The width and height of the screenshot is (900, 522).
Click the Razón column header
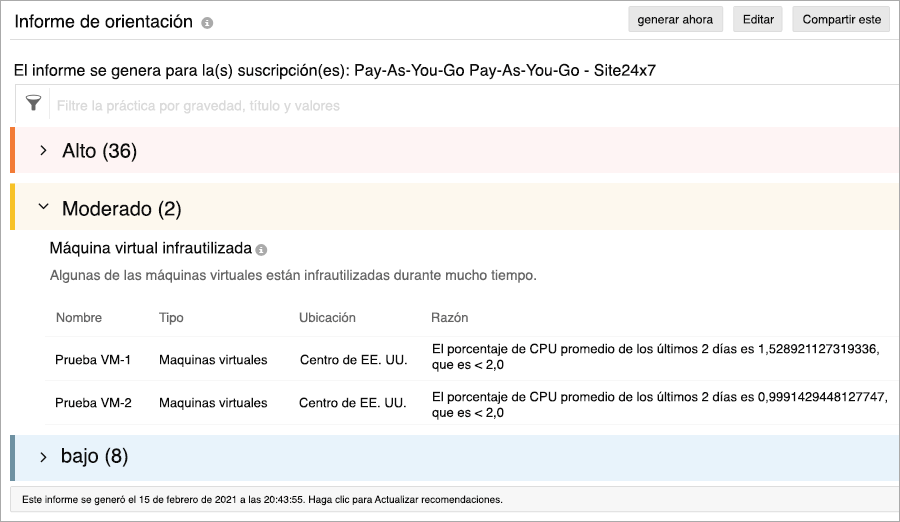tap(449, 318)
